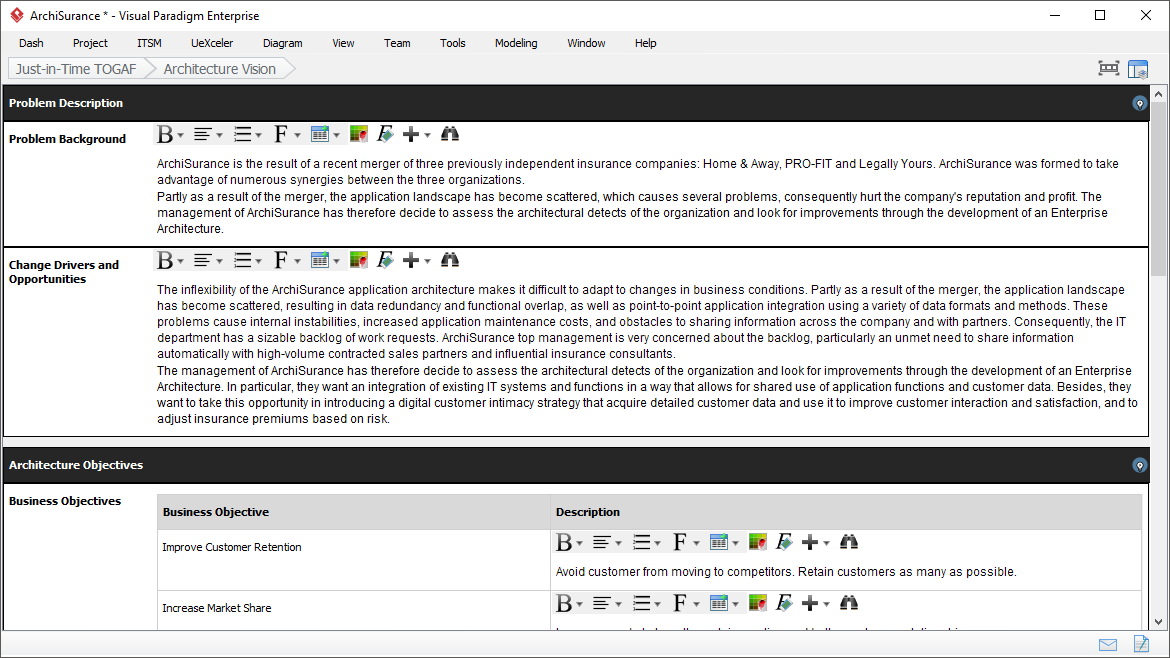Click panel layout icon at top right
Image resolution: width=1170 pixels, height=658 pixels.
[x=1138, y=69]
